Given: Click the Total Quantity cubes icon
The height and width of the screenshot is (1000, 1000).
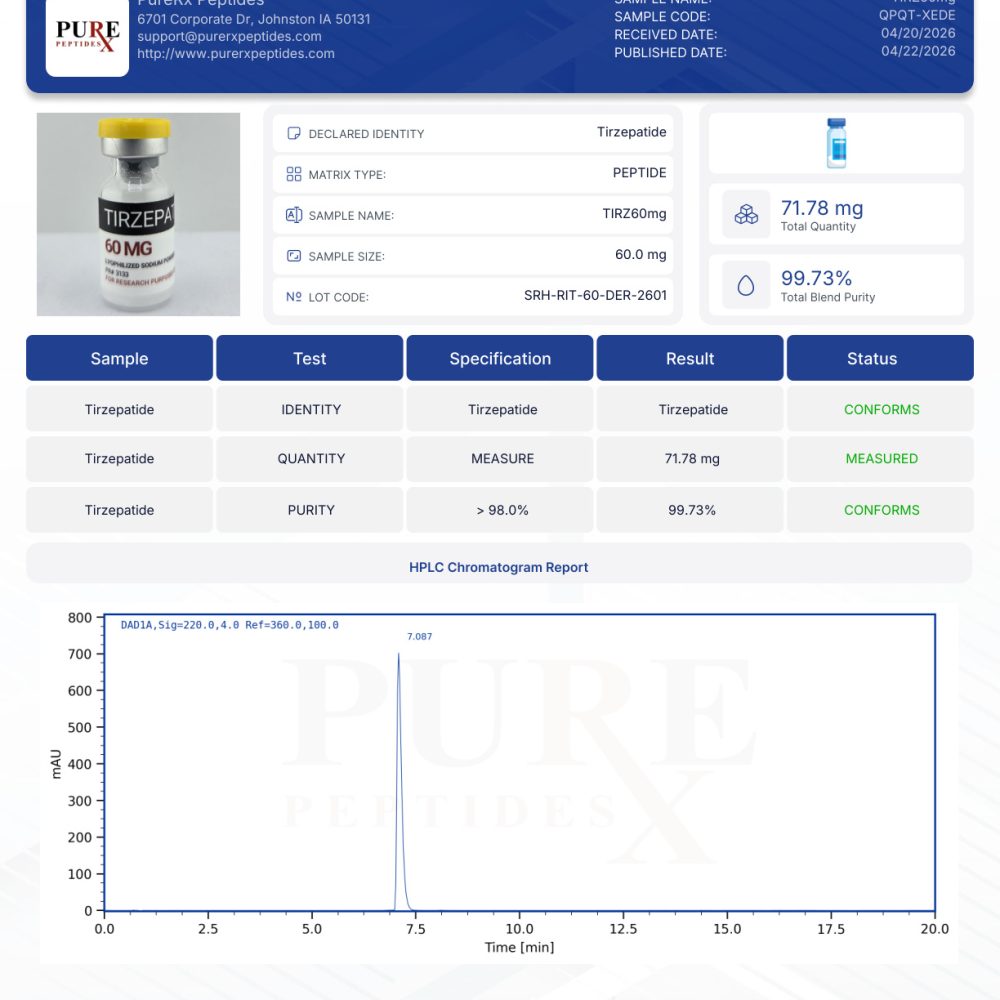Looking at the screenshot, I should (746, 214).
